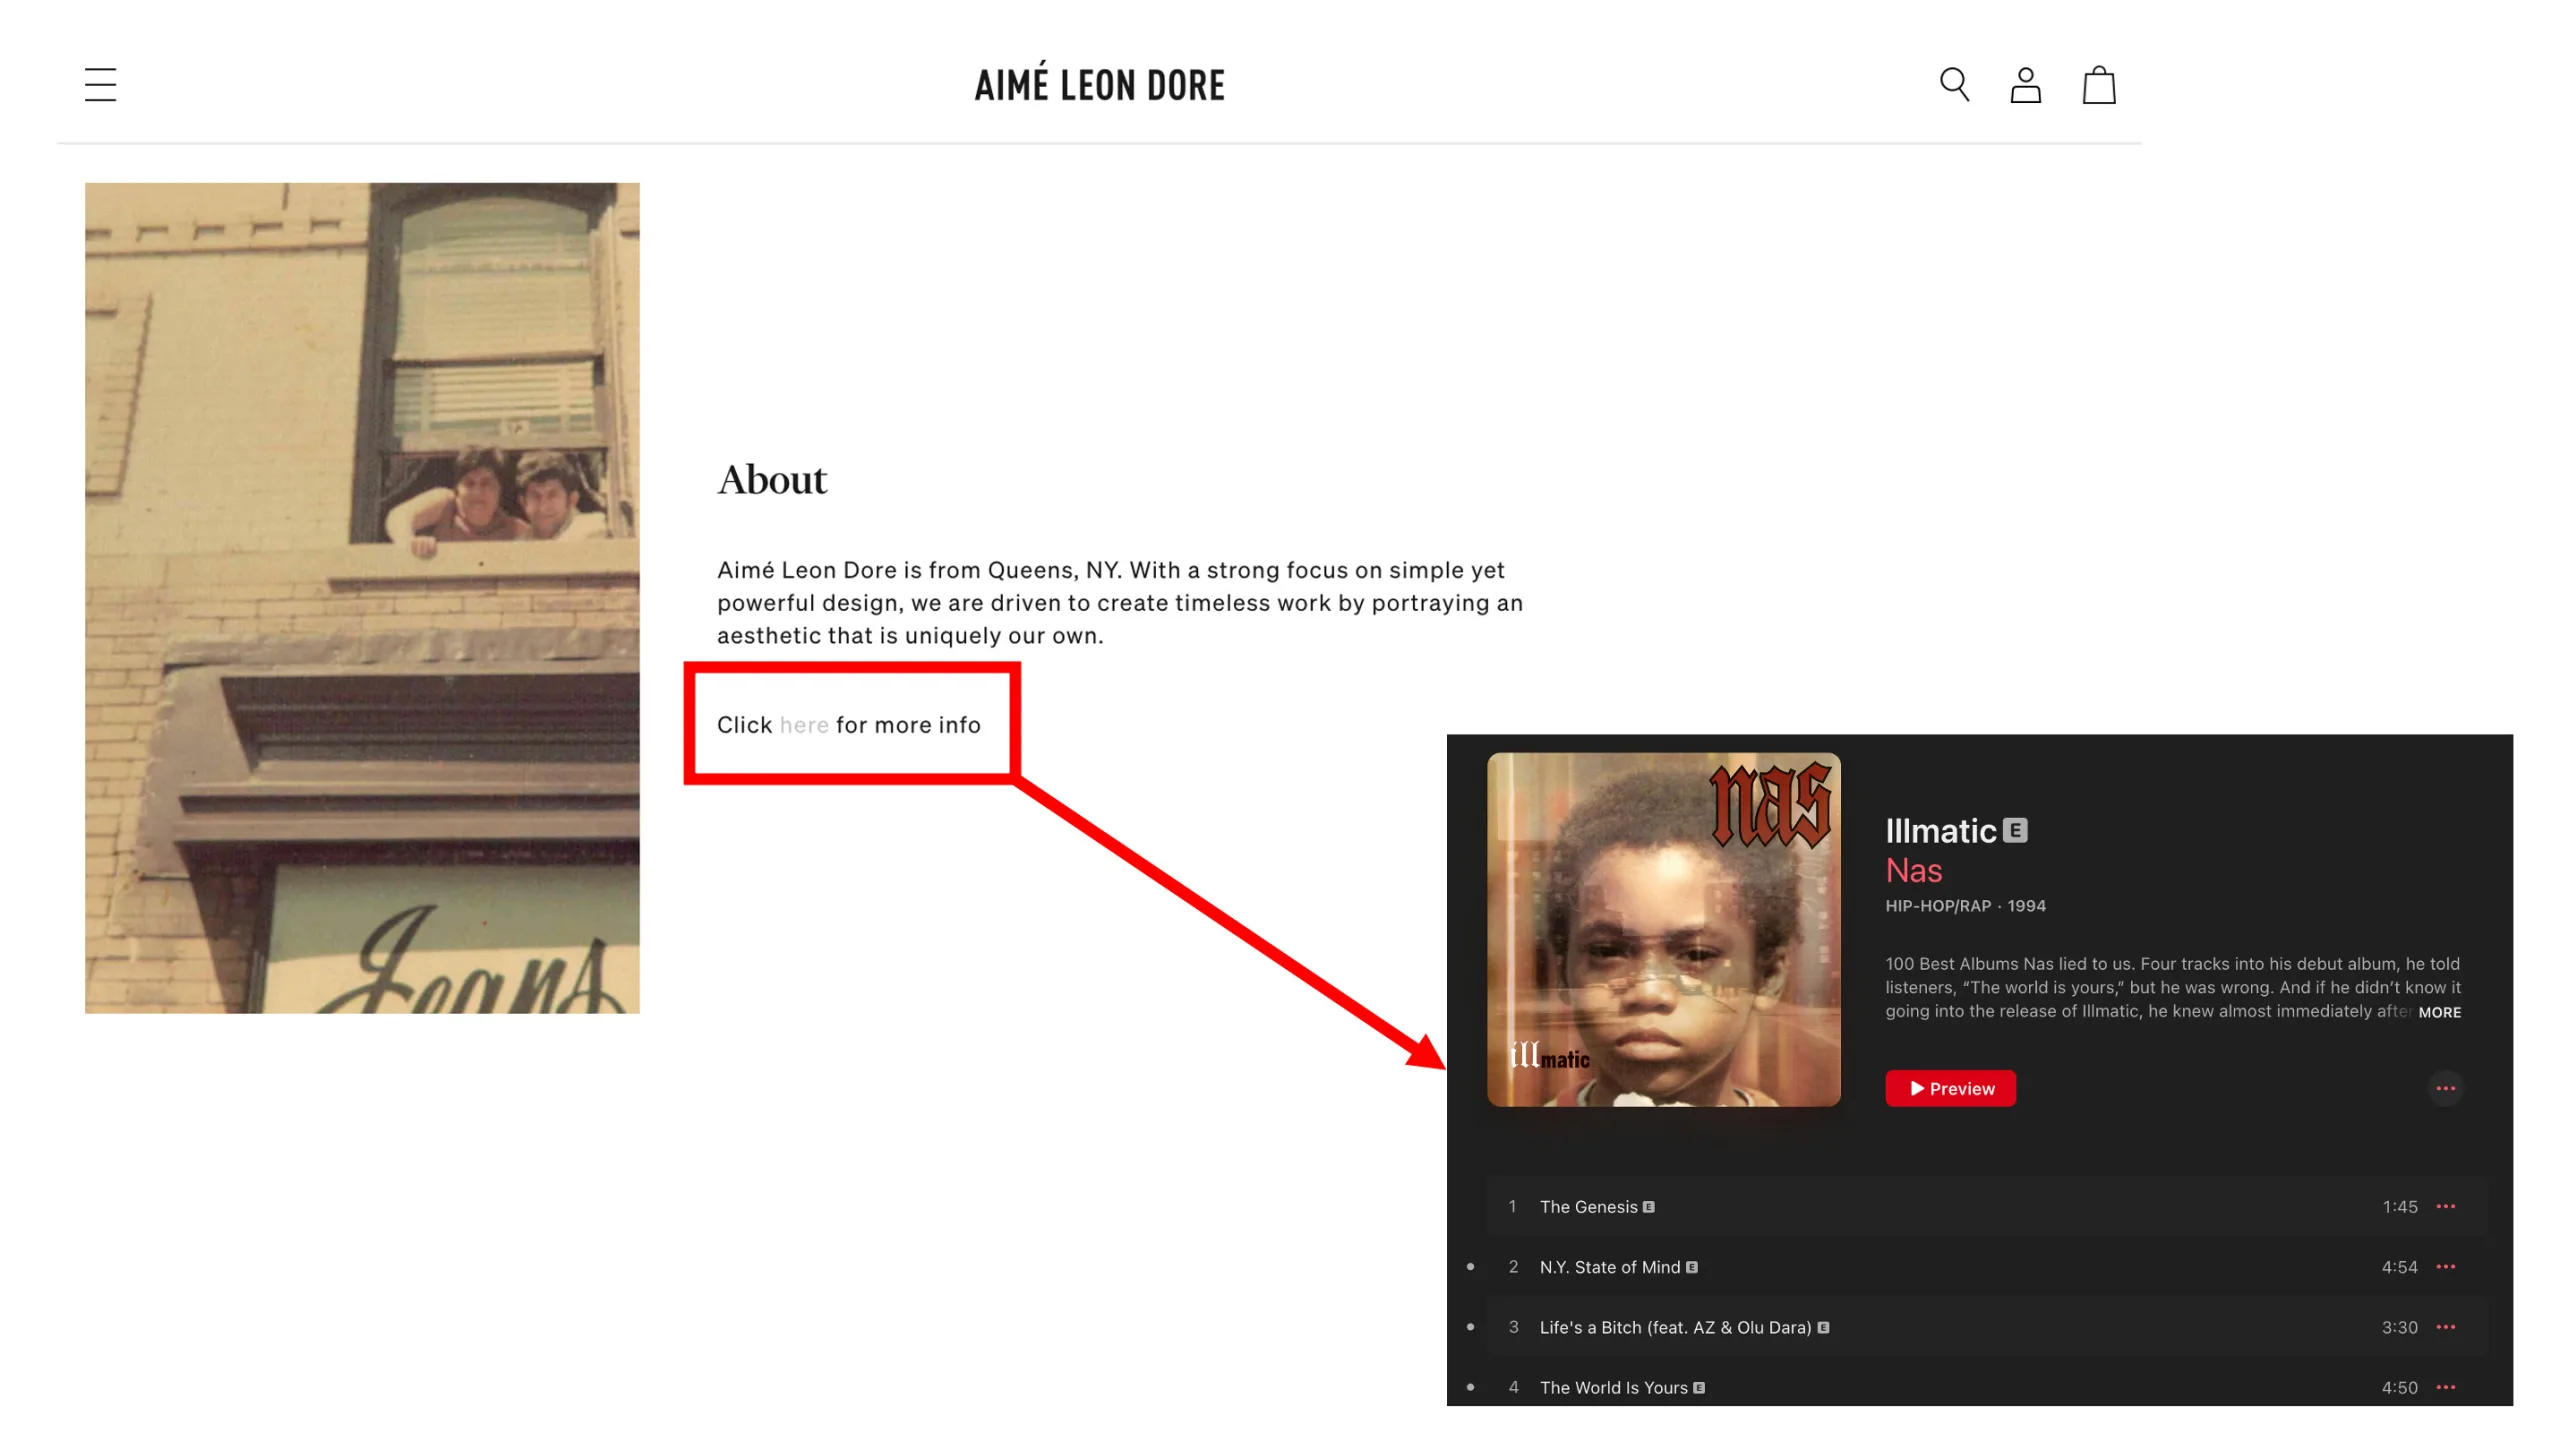The width and height of the screenshot is (2560, 1433).
Task: Click the 'here' link for more info
Action: click(803, 725)
